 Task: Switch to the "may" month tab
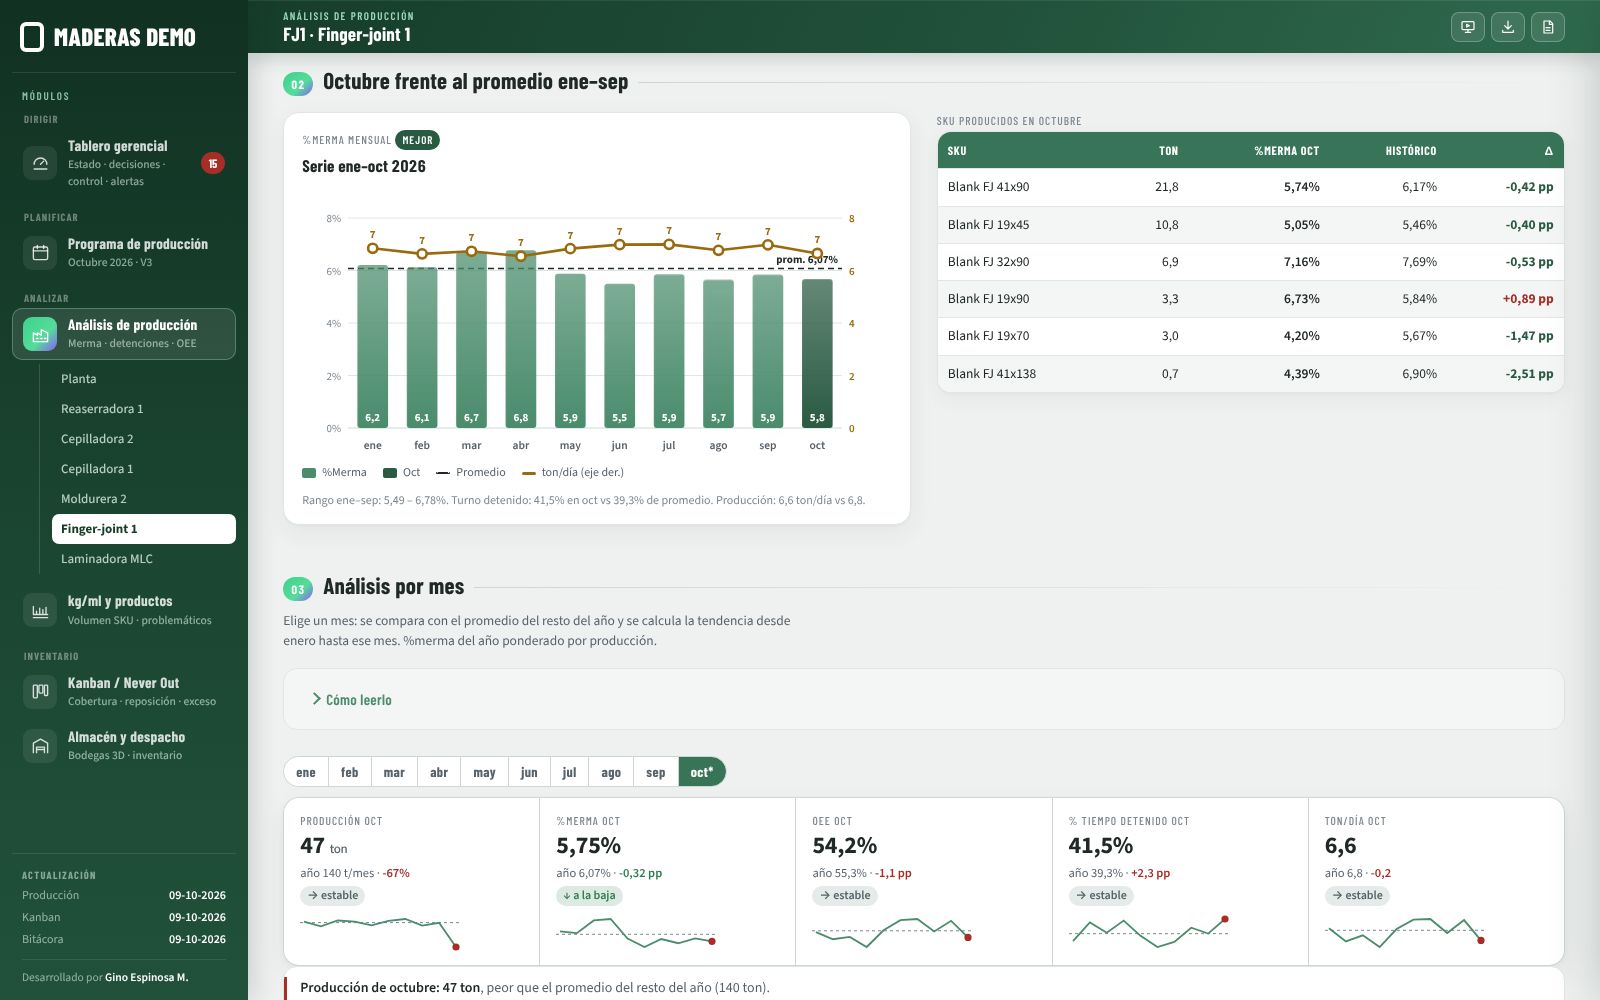(484, 772)
